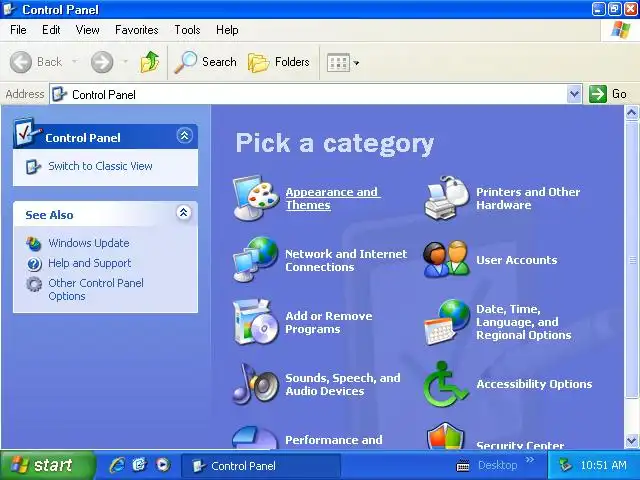Viewport: 640px width, 480px height.
Task: Click the Desktop toolbar label
Action: click(498, 465)
